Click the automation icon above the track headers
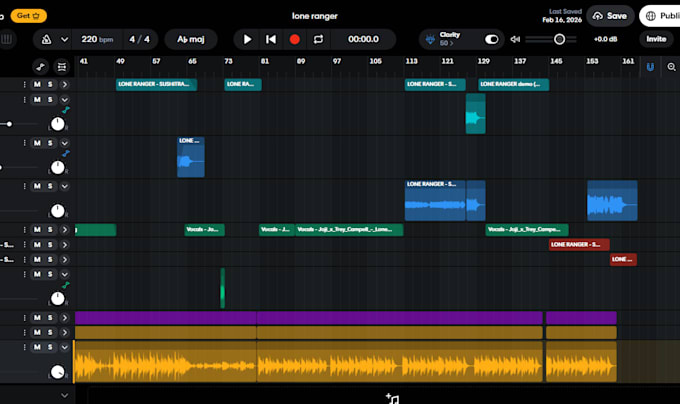 [x=40, y=67]
